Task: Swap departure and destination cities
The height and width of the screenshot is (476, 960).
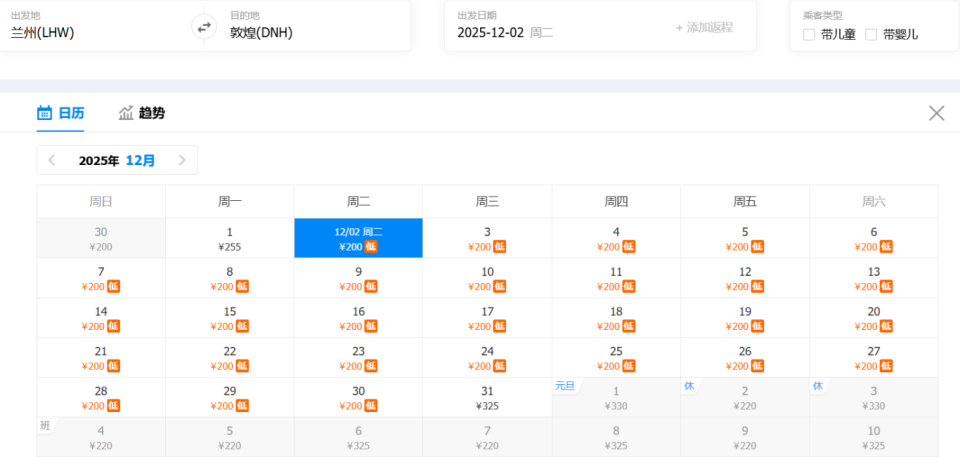Action: coord(204,27)
